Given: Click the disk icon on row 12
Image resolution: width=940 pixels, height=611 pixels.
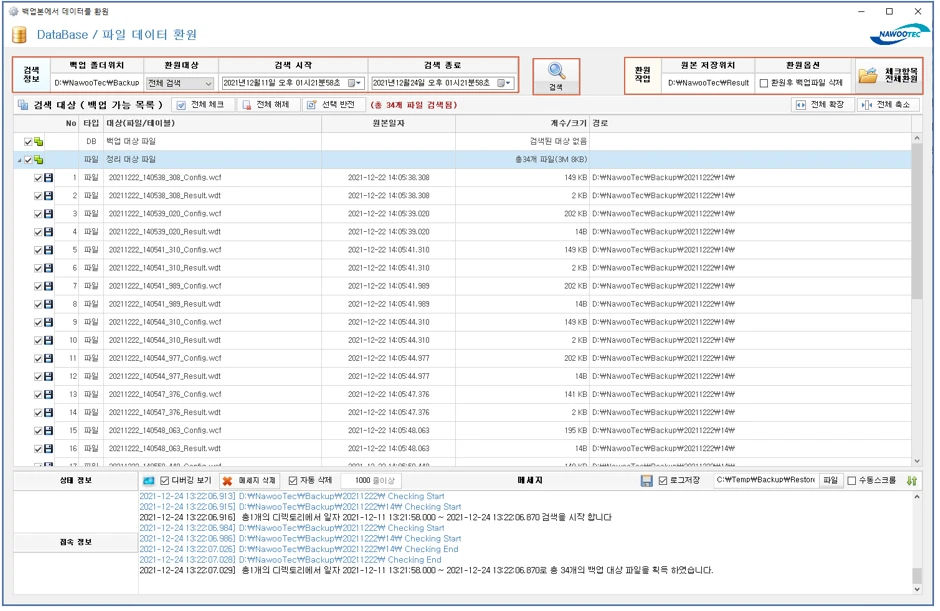Looking at the screenshot, I should 49,376.
